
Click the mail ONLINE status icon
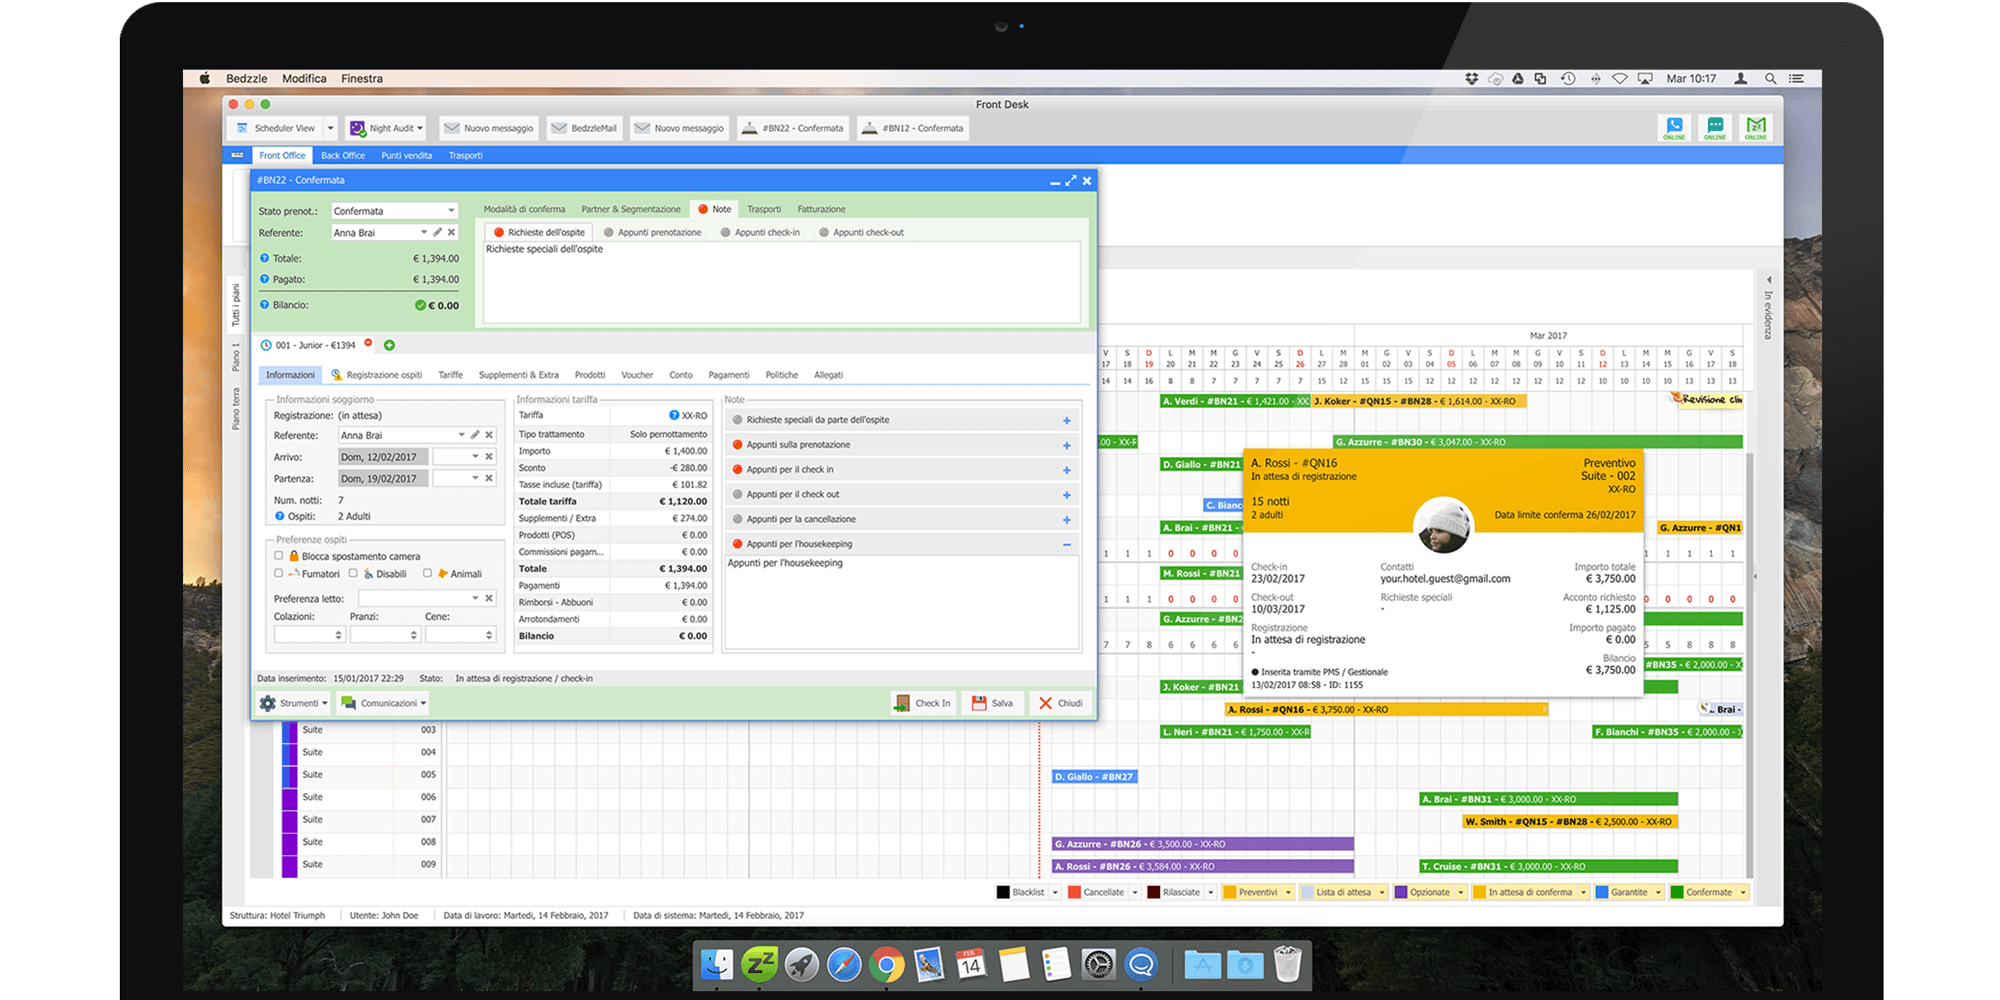click(1756, 127)
